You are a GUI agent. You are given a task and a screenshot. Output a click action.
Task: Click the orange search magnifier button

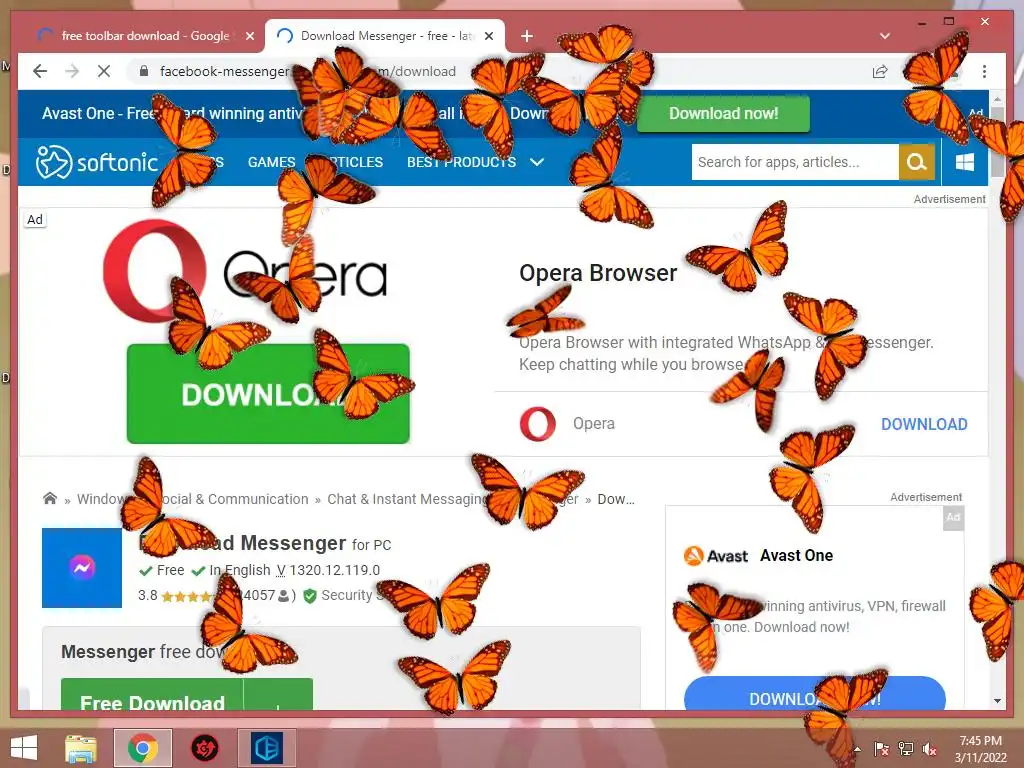coord(917,162)
